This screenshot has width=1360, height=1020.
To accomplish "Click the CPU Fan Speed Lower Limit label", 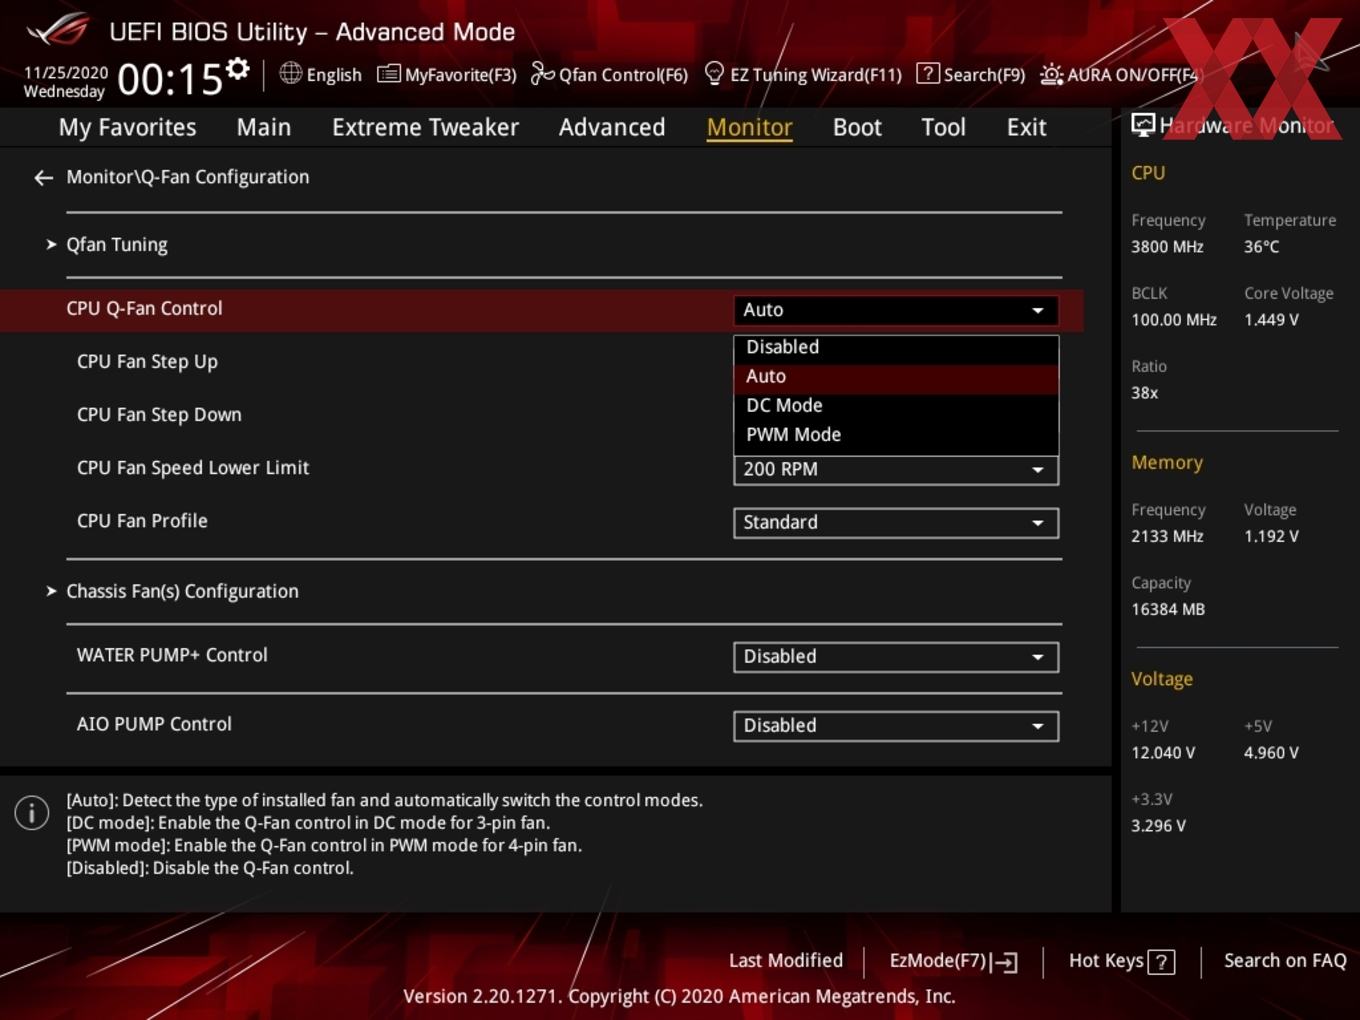I will (x=193, y=468).
